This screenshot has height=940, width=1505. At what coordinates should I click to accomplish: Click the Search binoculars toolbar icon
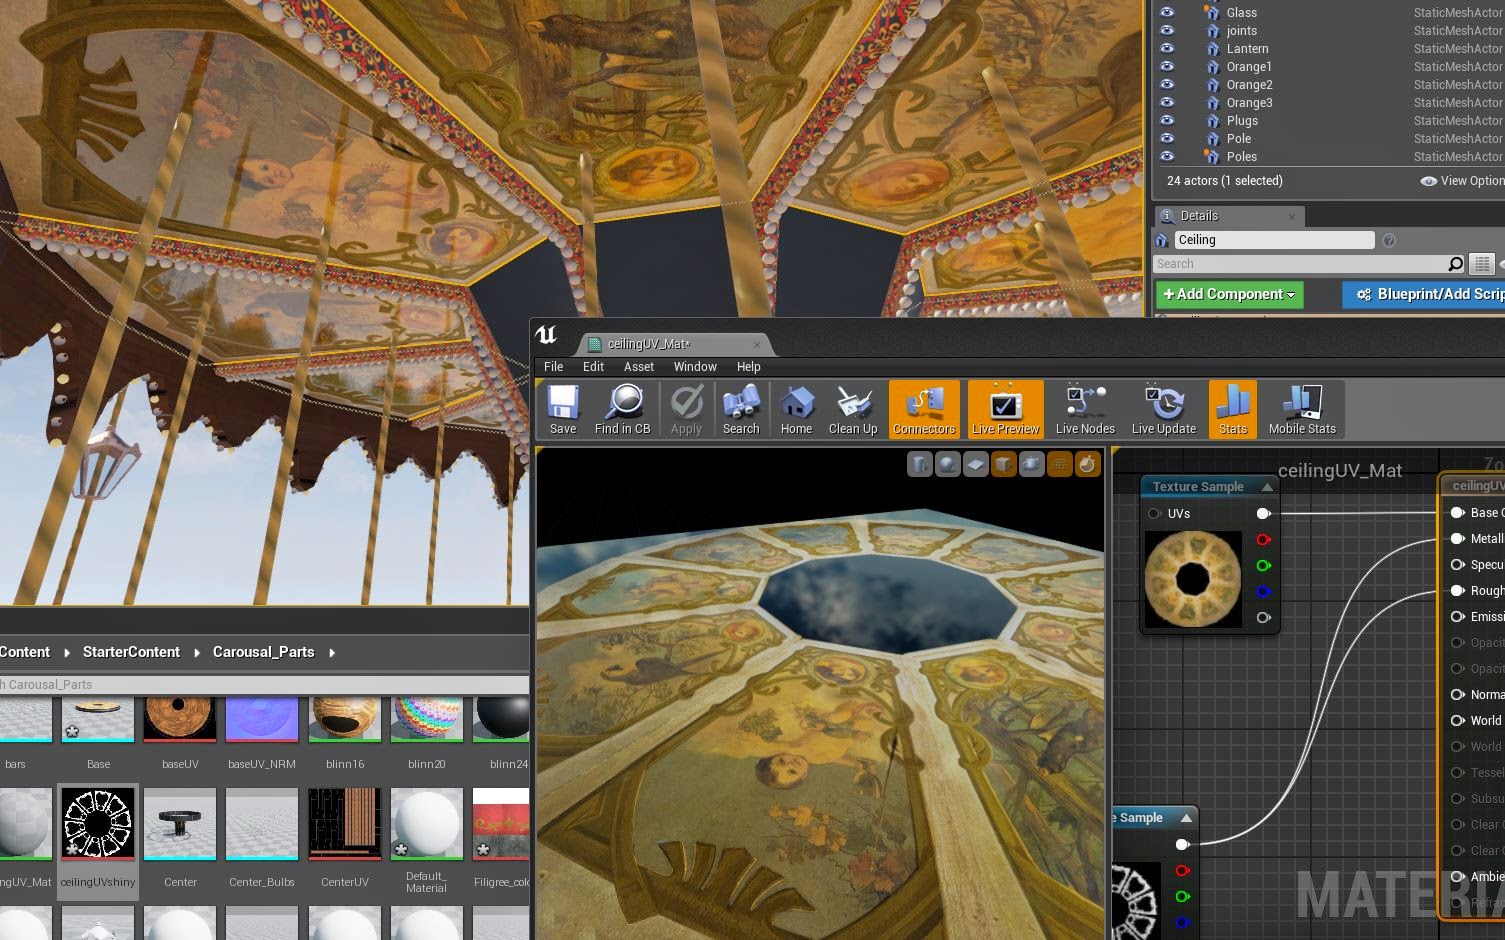point(741,409)
